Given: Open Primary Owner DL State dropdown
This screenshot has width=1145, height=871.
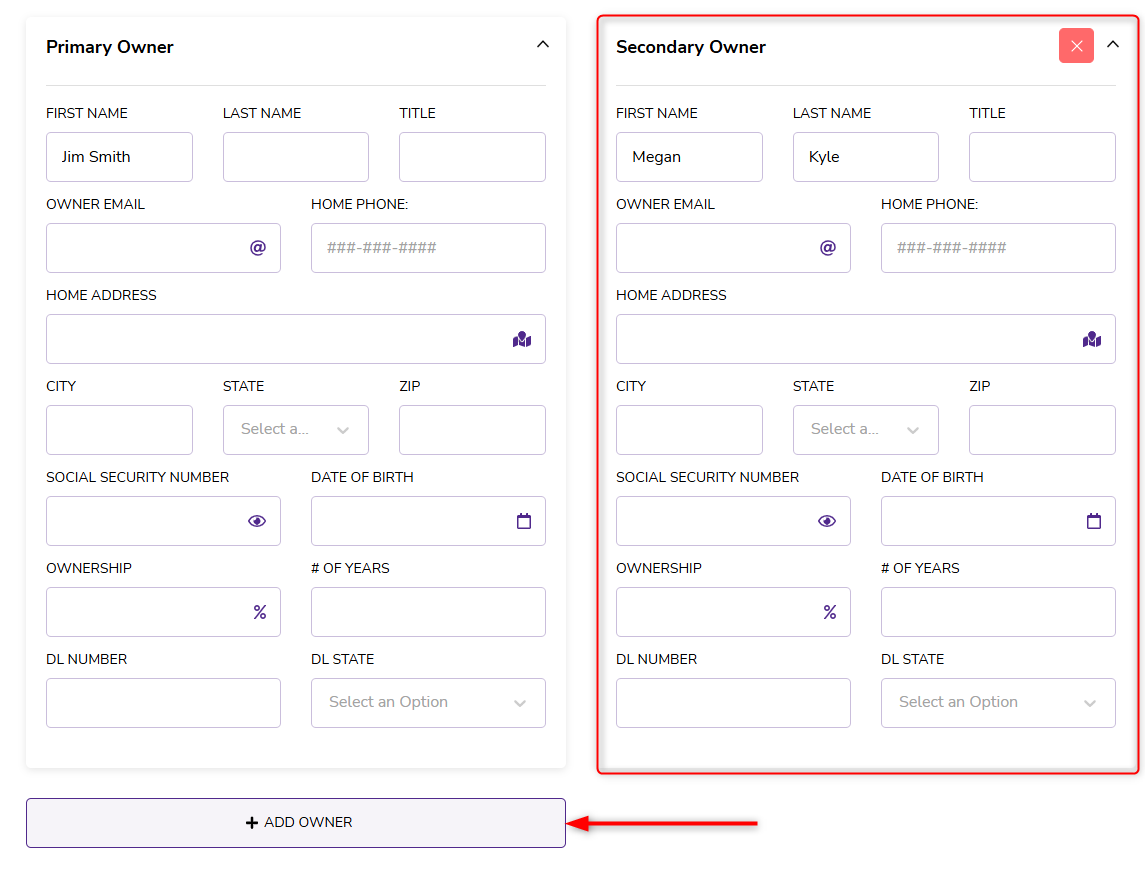Looking at the screenshot, I should pyautogui.click(x=427, y=703).
